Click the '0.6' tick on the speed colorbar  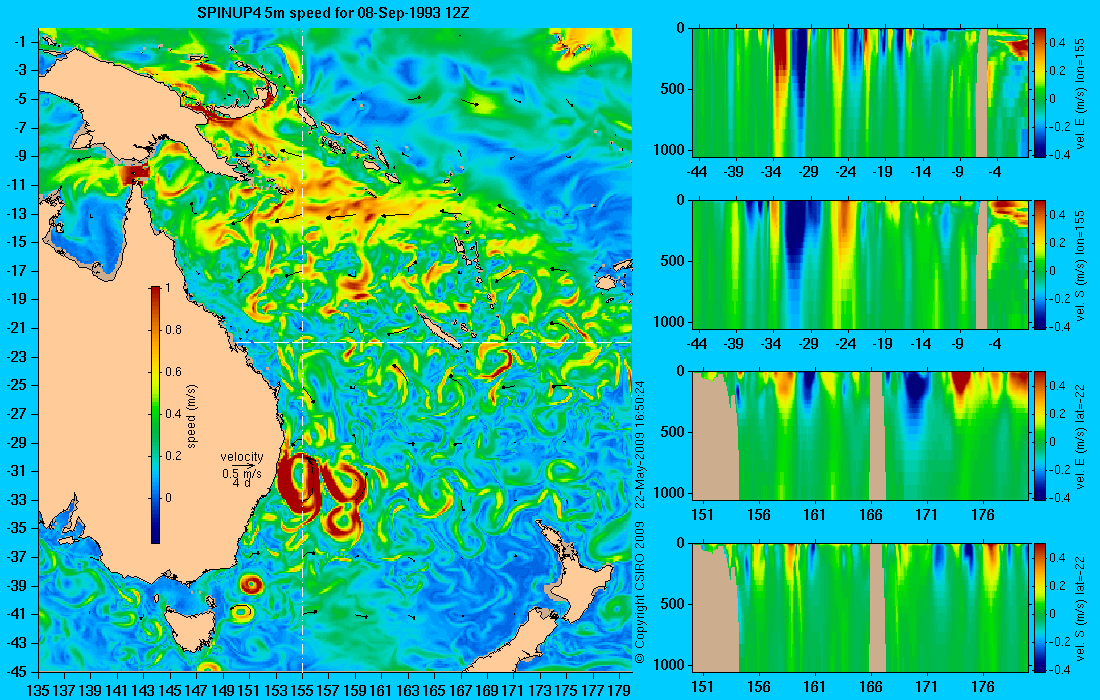coord(173,372)
